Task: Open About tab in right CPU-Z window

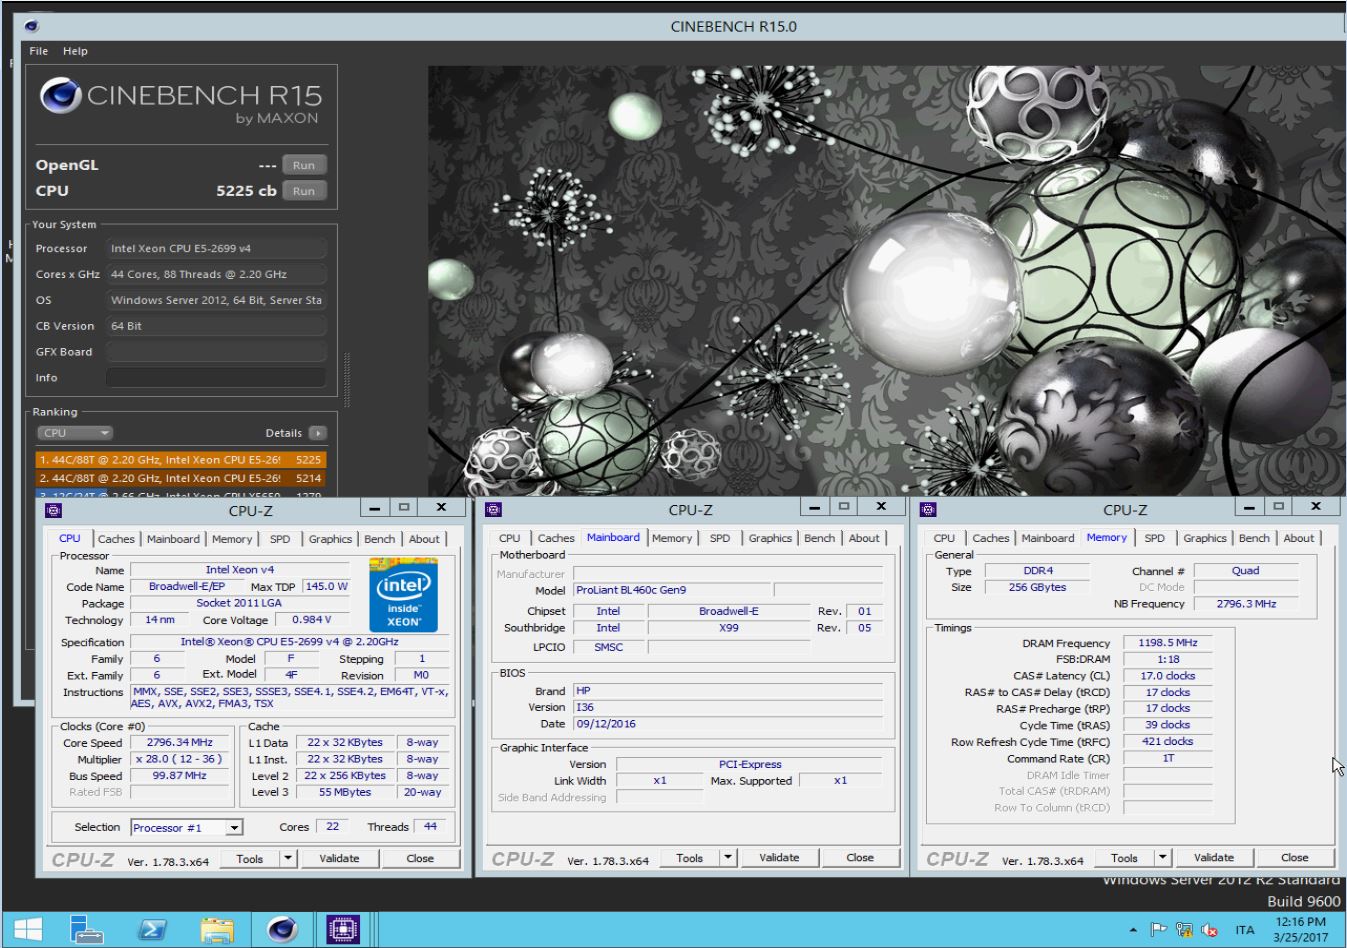Action: coord(1299,538)
